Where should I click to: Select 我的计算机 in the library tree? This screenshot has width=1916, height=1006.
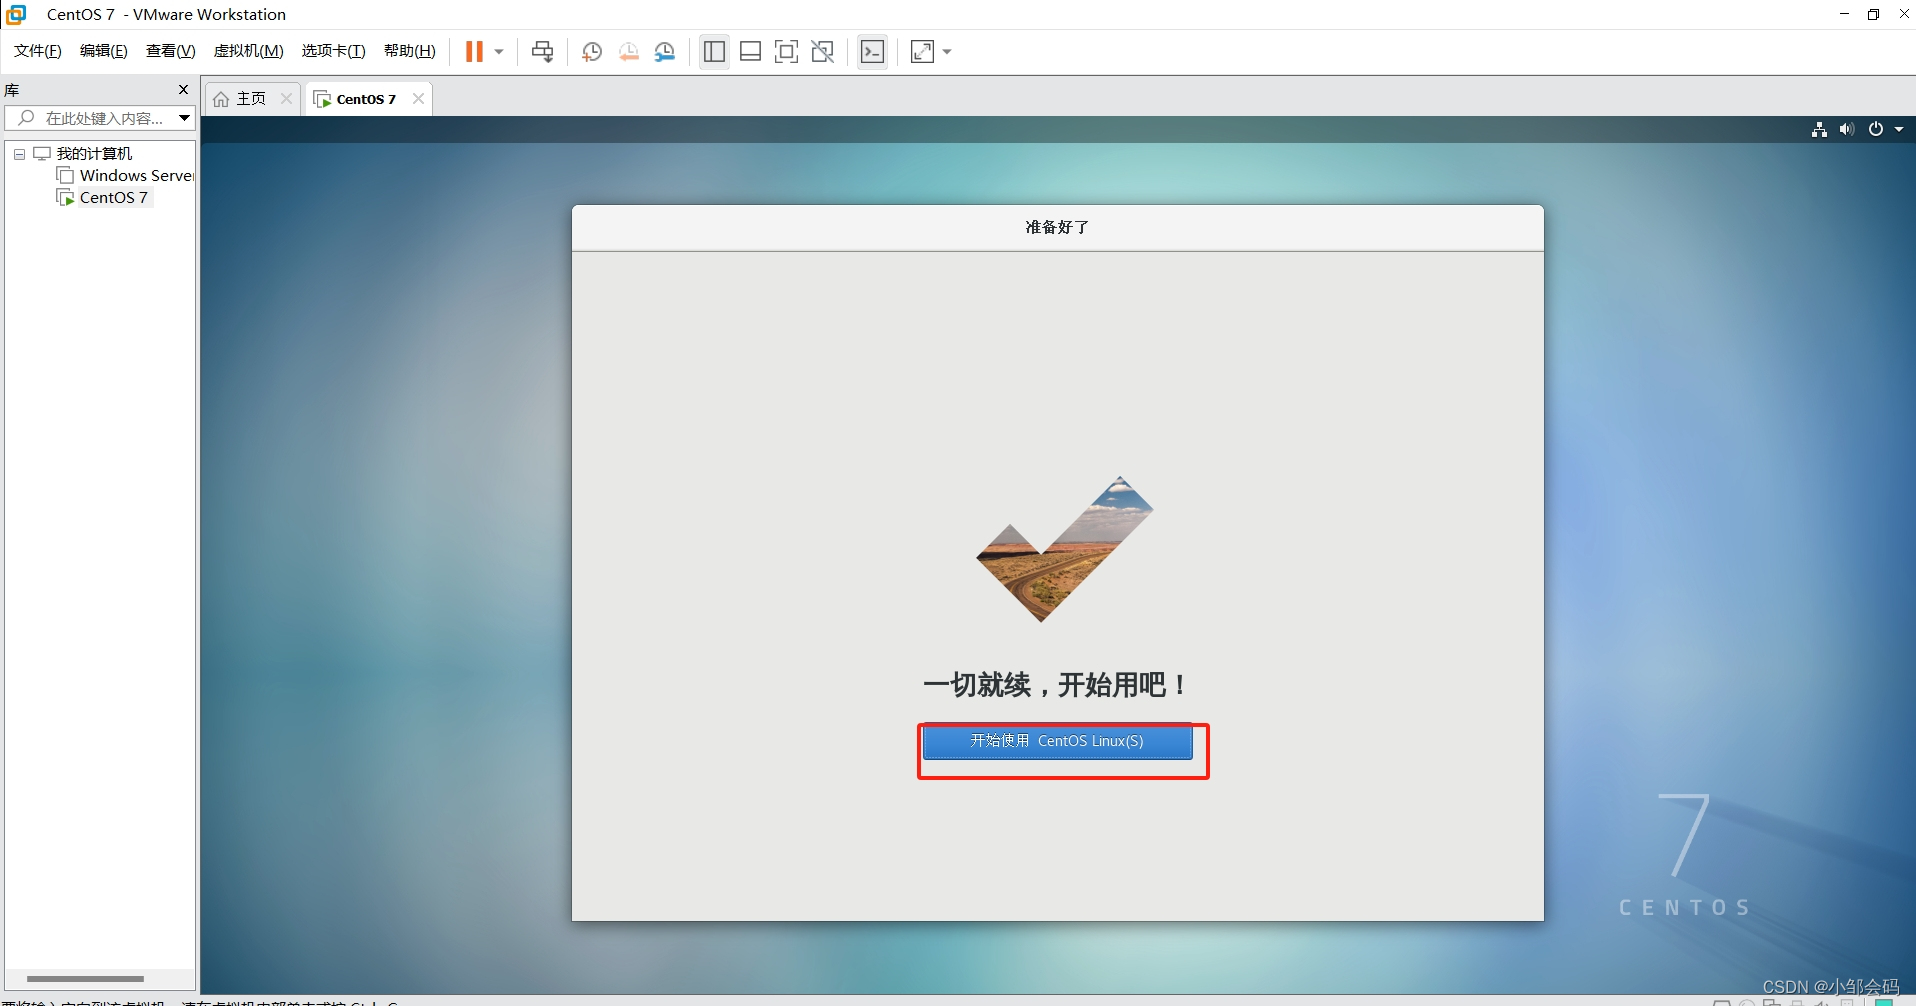click(94, 154)
